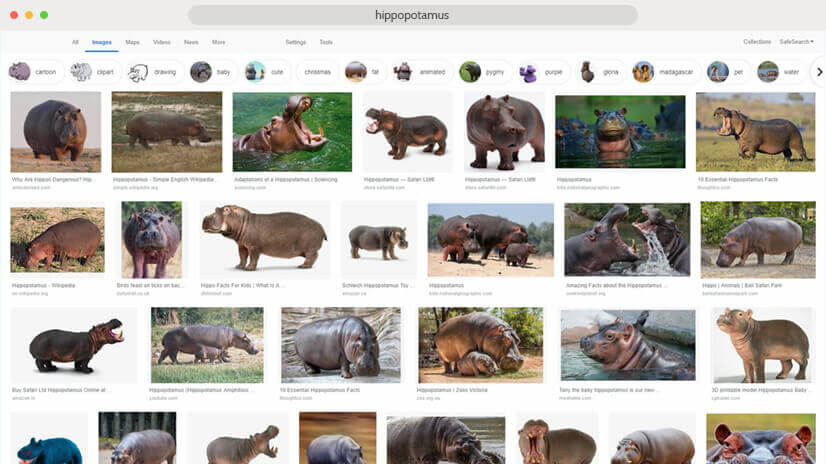Switch to the Maps tab

tap(132, 42)
